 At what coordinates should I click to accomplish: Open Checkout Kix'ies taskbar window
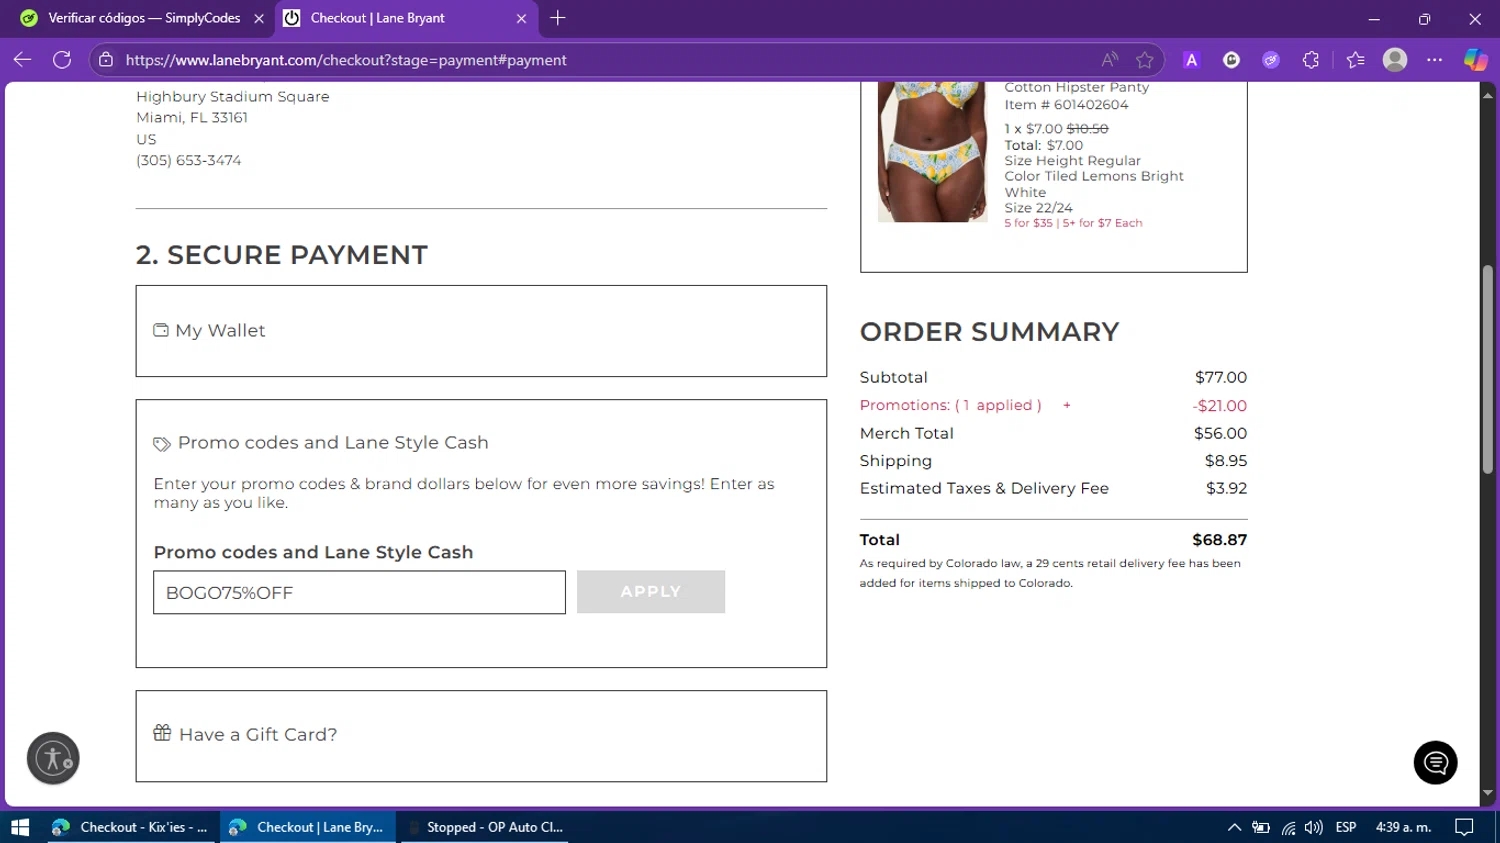click(130, 827)
